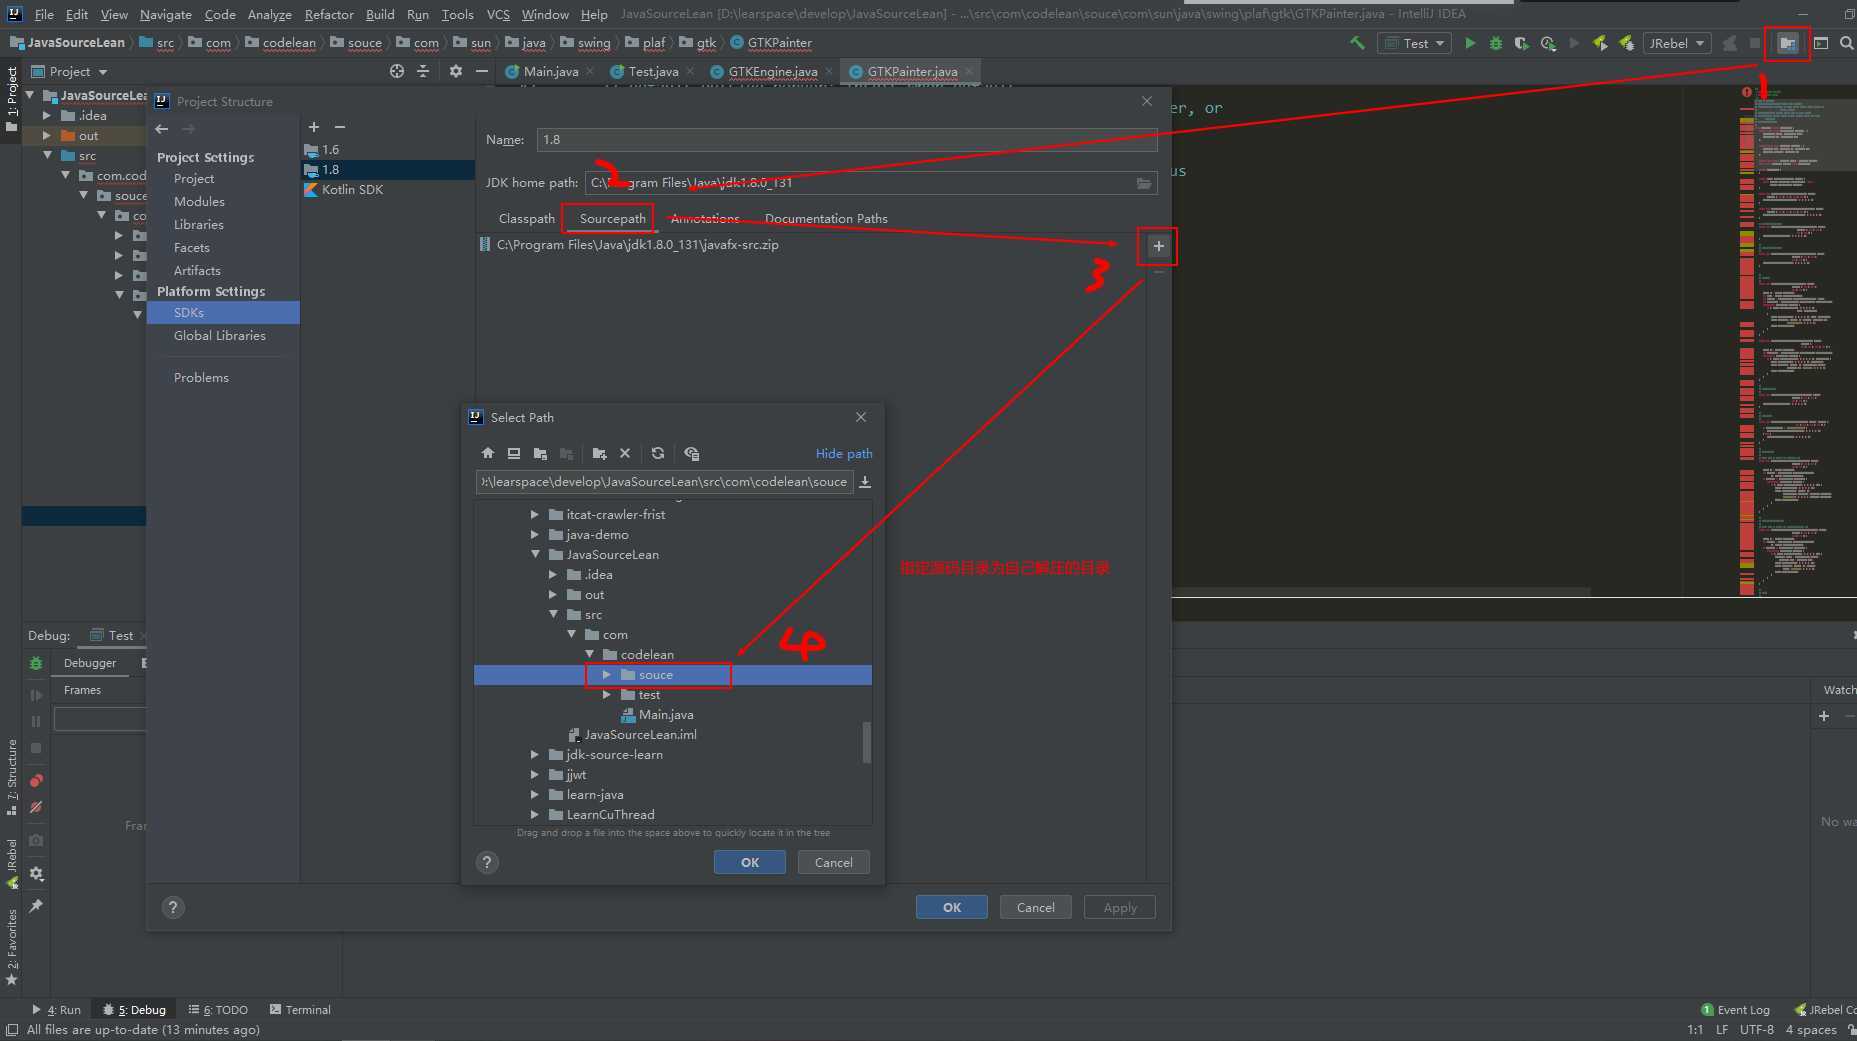Click the Search Everywhere magnifier icon
This screenshot has width=1857, height=1041.
1846,43
